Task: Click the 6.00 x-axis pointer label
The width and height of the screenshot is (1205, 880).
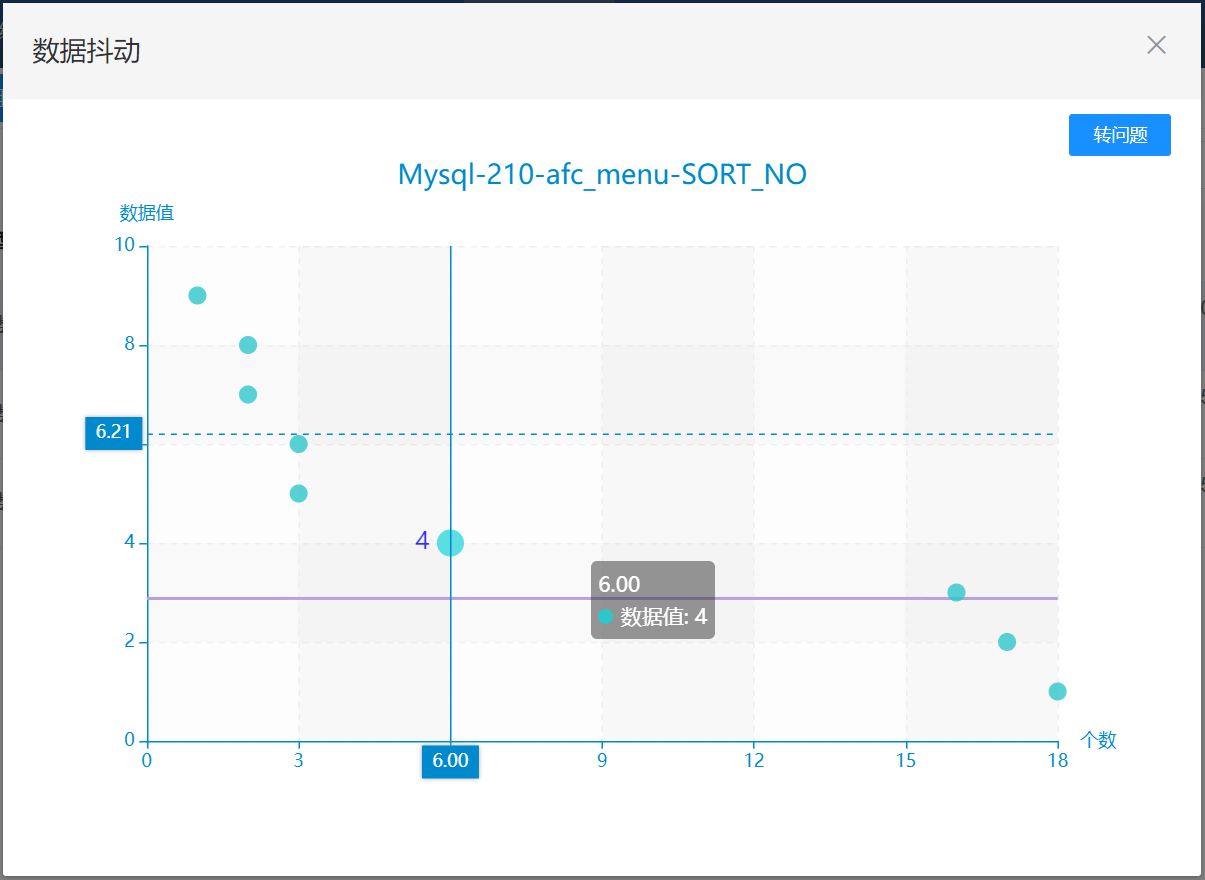Action: [x=450, y=761]
